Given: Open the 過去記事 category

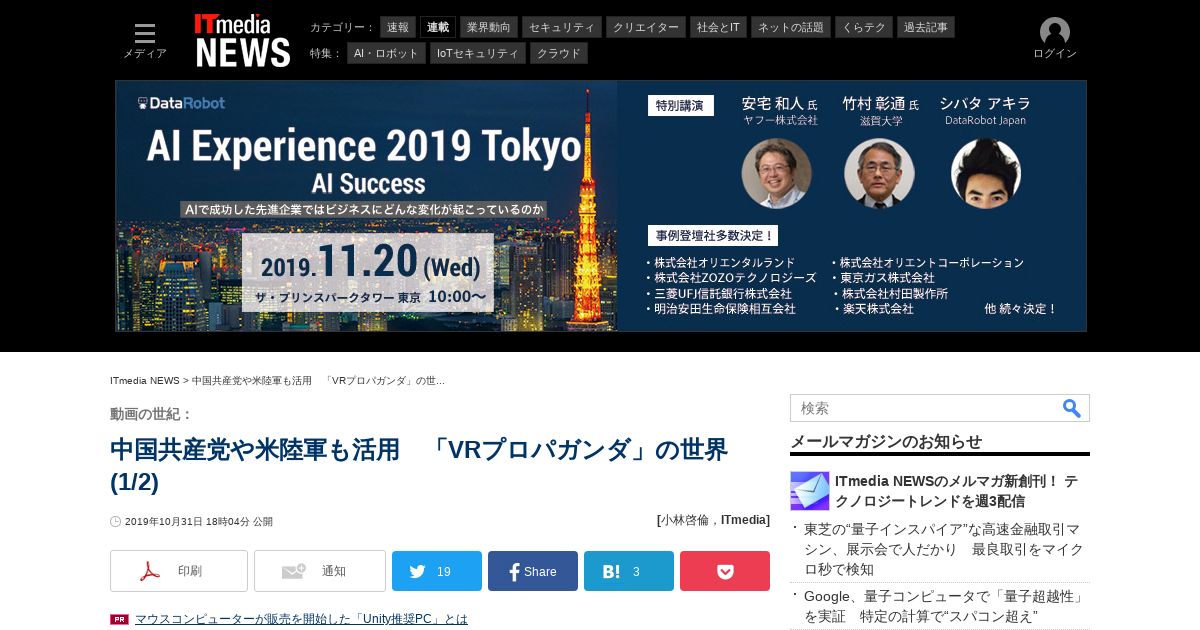Looking at the screenshot, I should pos(926,27).
